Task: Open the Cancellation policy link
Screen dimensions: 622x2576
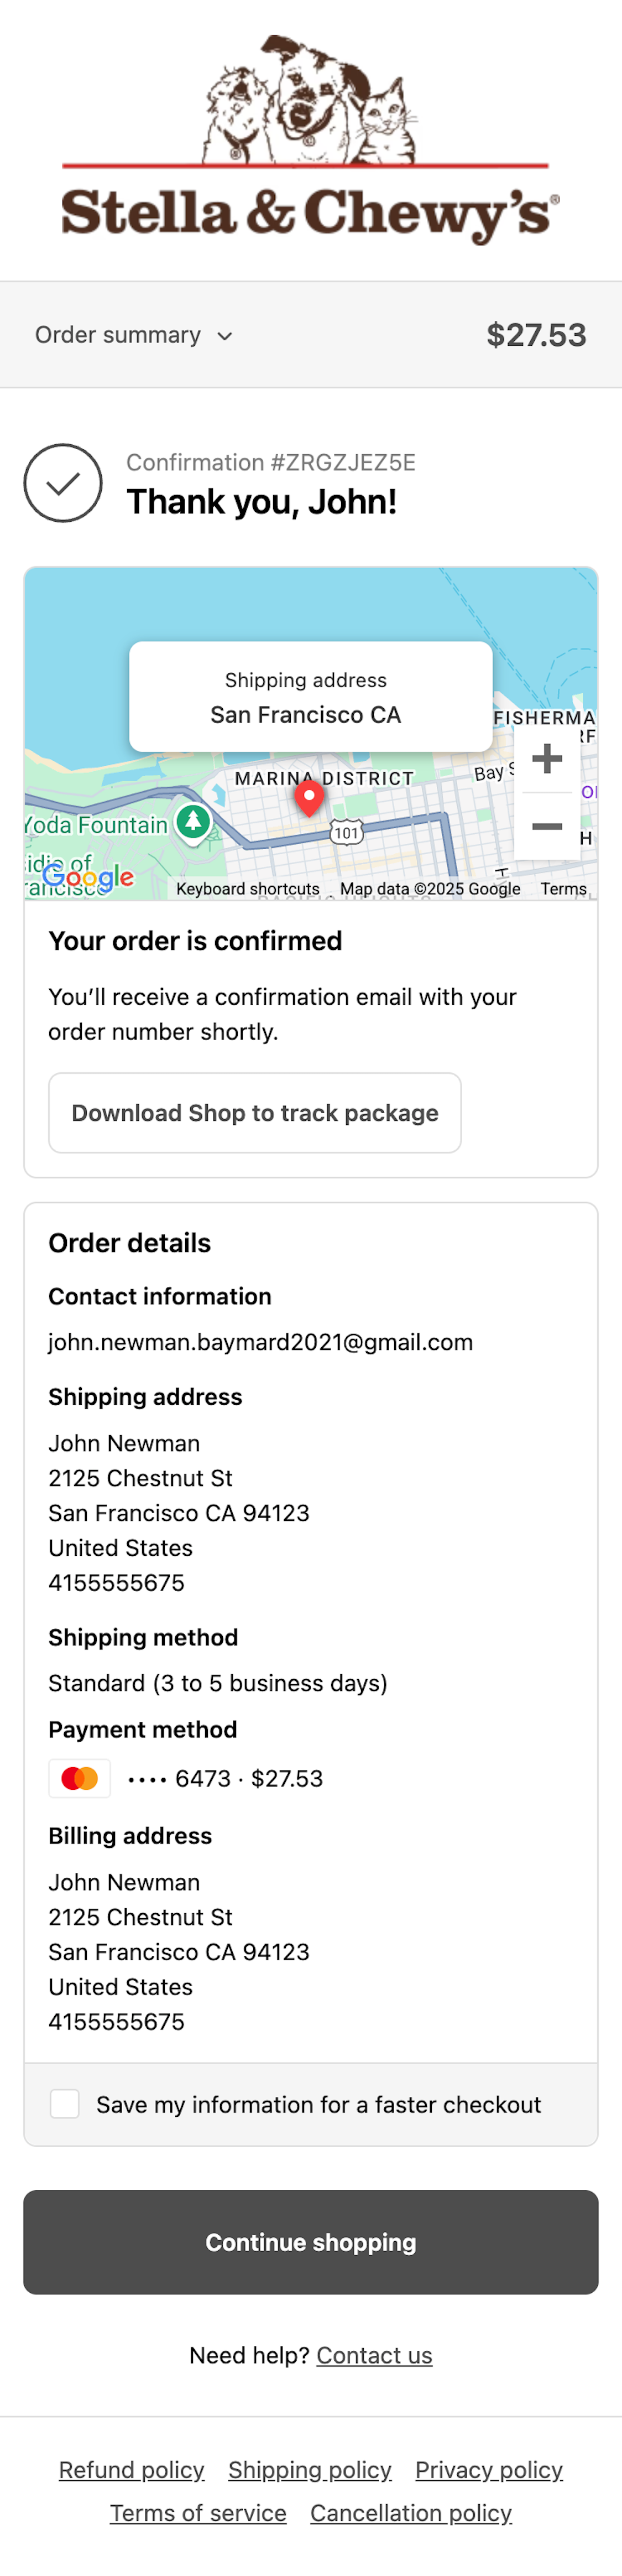Action: [x=411, y=2513]
